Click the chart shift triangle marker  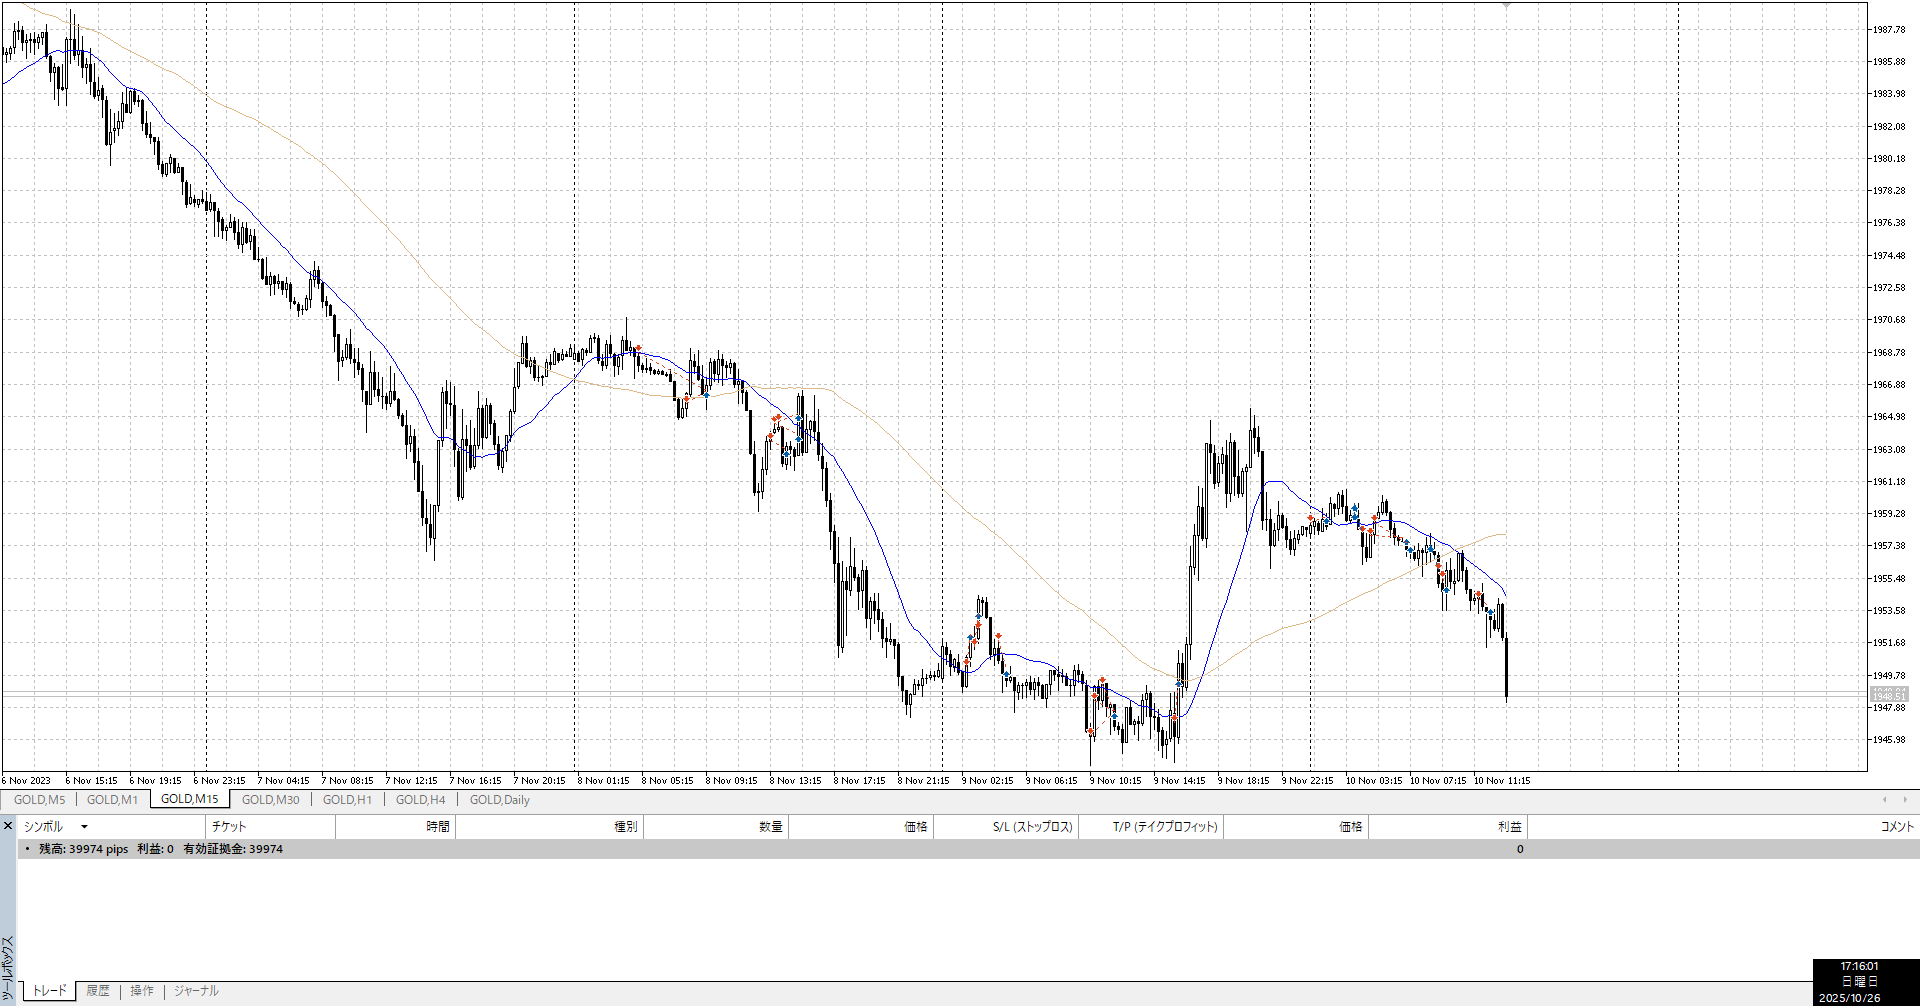(1506, 6)
